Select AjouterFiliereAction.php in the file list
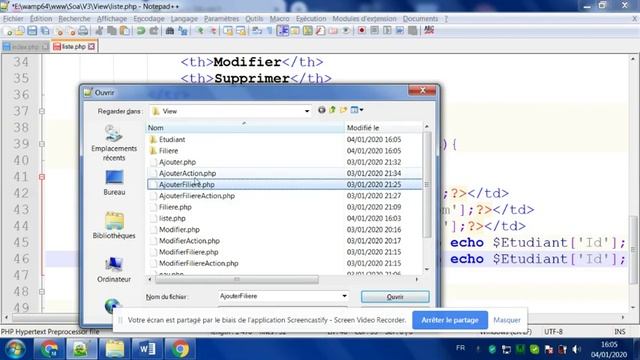640x360 pixels. [x=284, y=196]
